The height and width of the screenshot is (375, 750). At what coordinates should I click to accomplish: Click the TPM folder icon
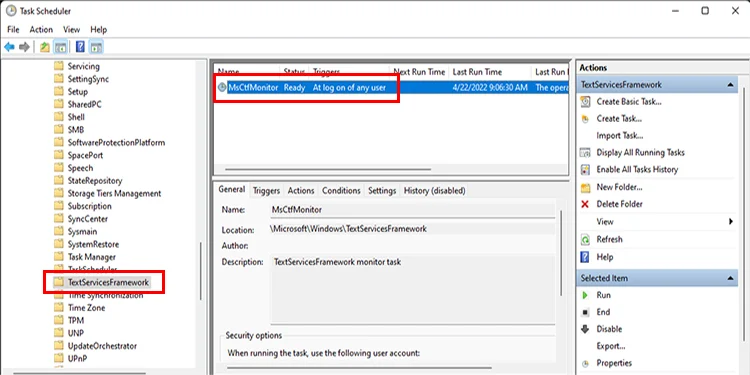58,320
